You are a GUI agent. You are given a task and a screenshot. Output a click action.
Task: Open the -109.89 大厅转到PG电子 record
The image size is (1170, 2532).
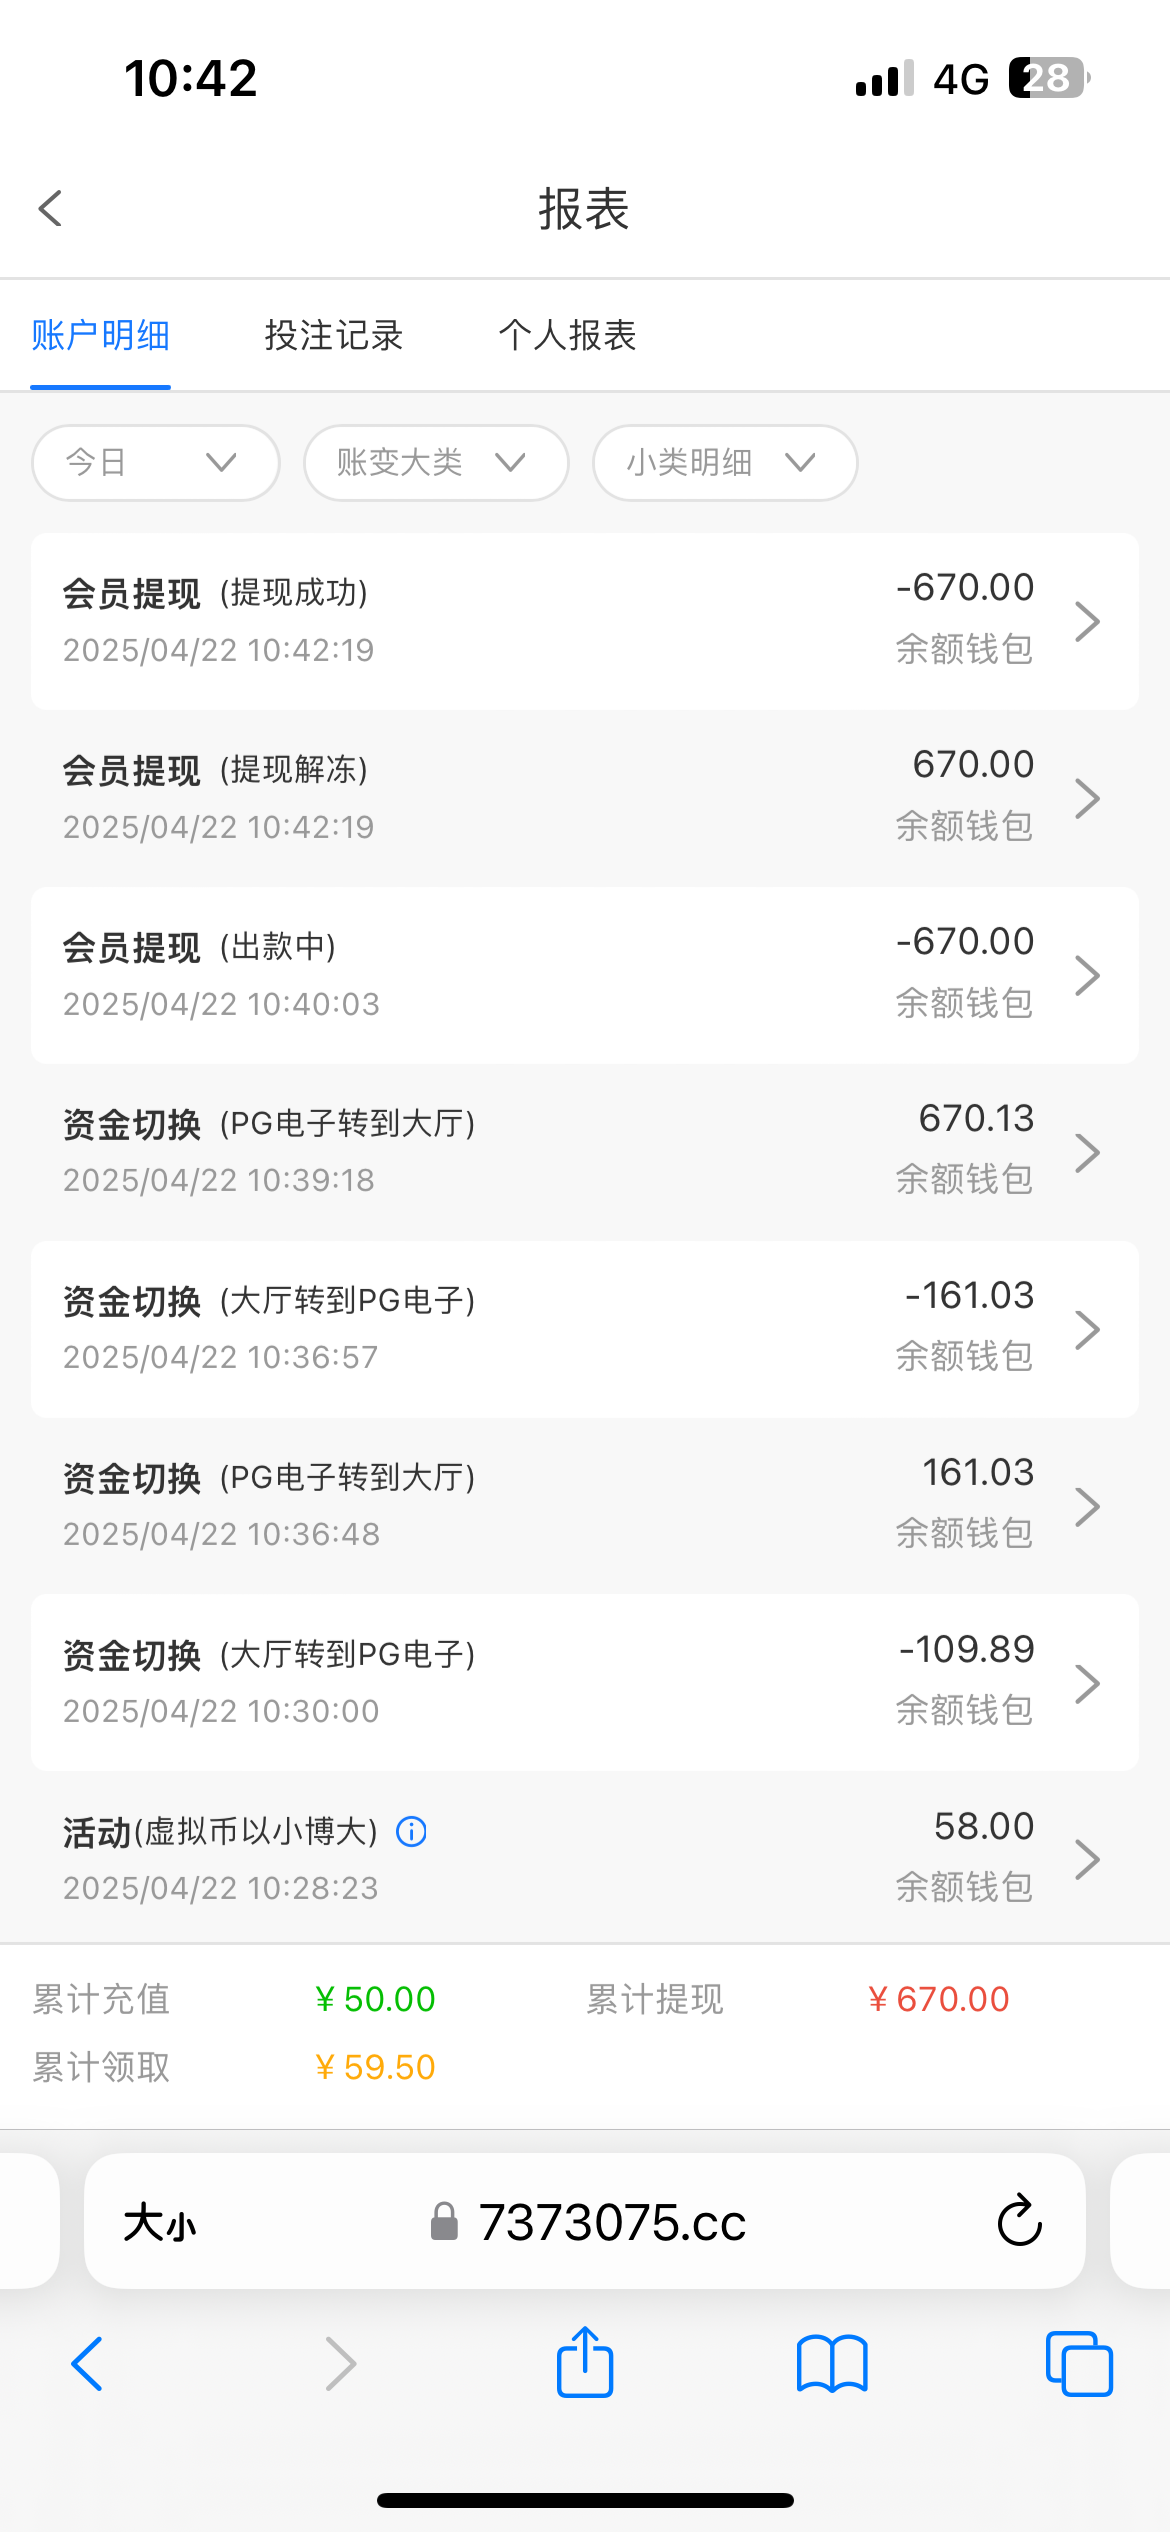tap(584, 1683)
